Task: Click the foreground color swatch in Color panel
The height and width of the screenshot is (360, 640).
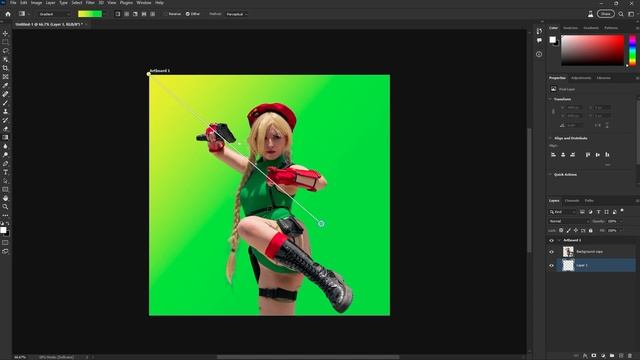Action: click(553, 40)
